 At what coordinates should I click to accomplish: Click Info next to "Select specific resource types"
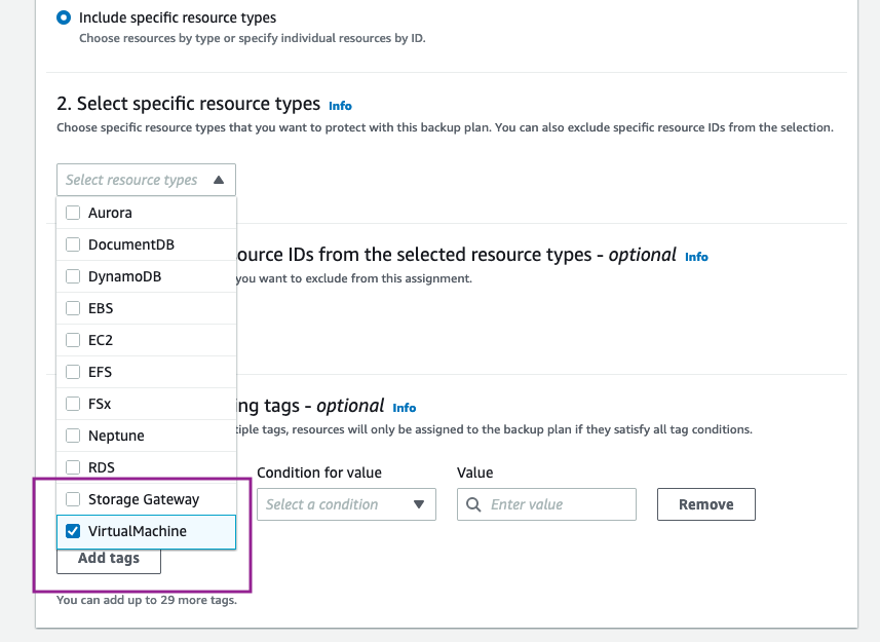(x=339, y=105)
